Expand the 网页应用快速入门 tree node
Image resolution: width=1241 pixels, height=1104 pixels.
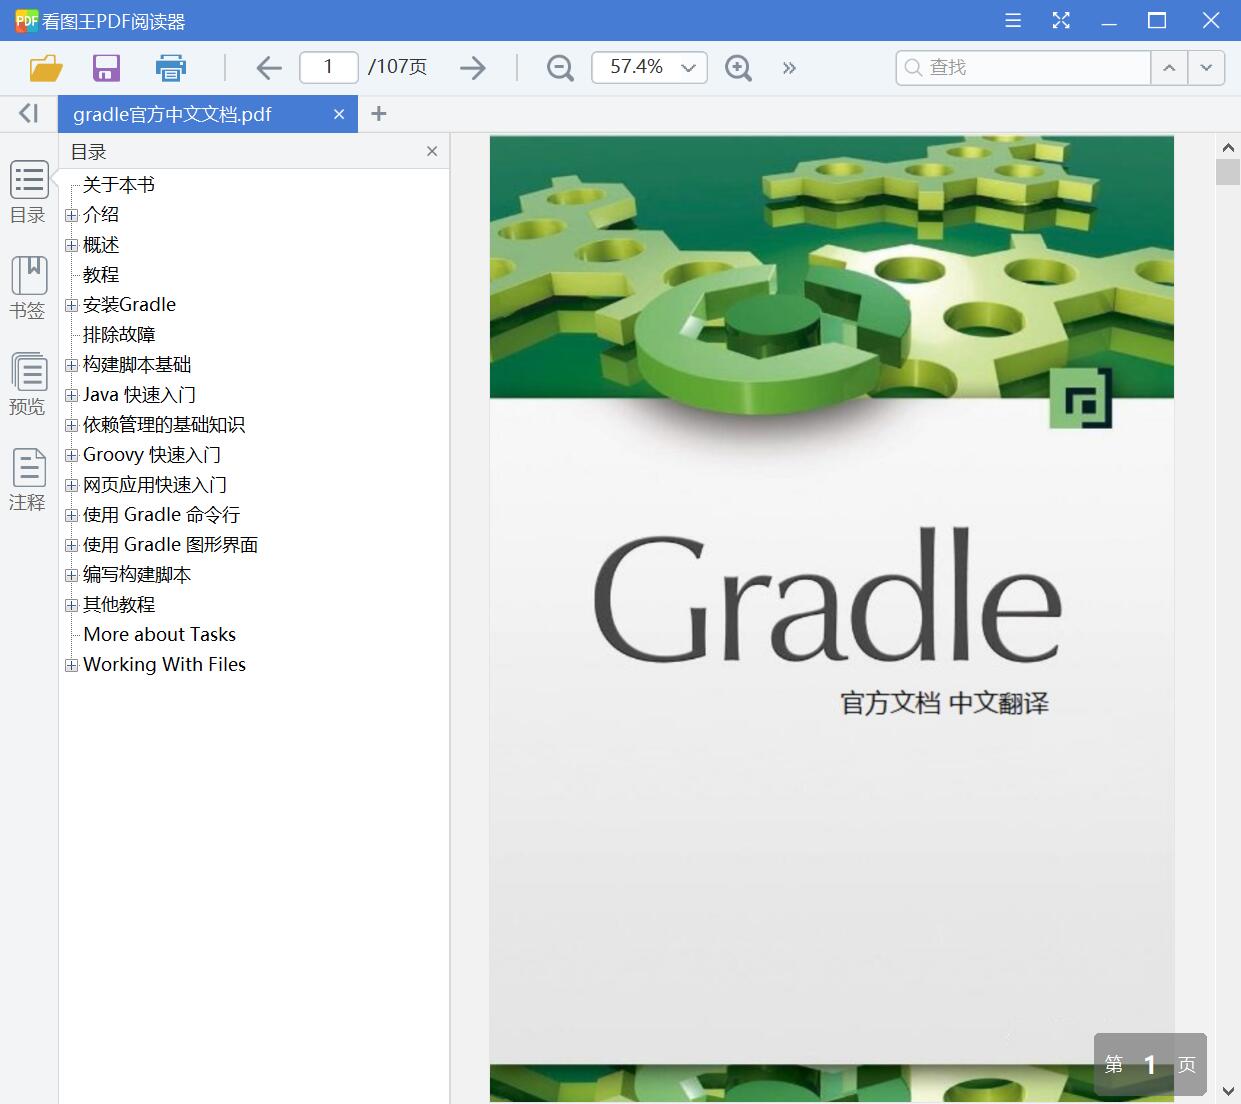(71, 485)
